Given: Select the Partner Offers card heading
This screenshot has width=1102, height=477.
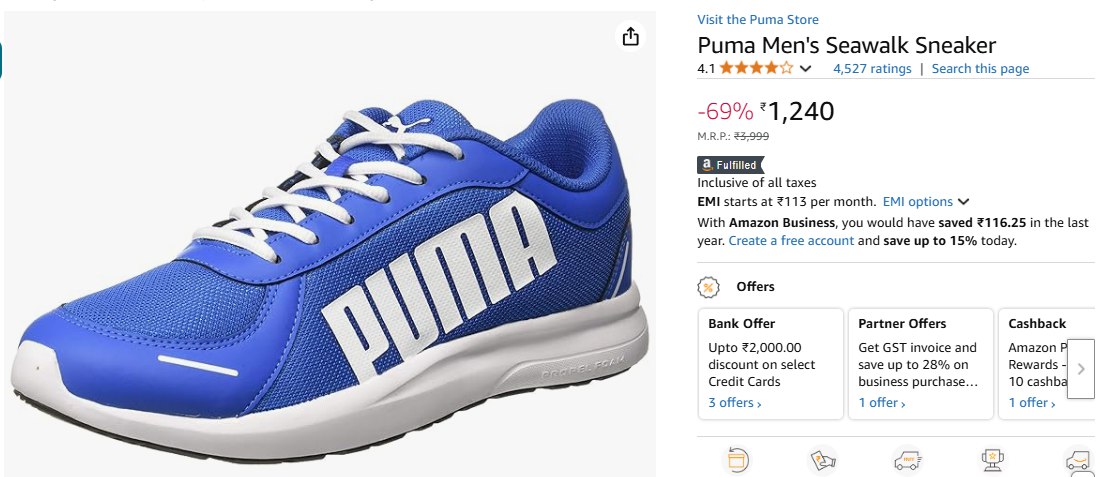Looking at the screenshot, I should click(902, 324).
